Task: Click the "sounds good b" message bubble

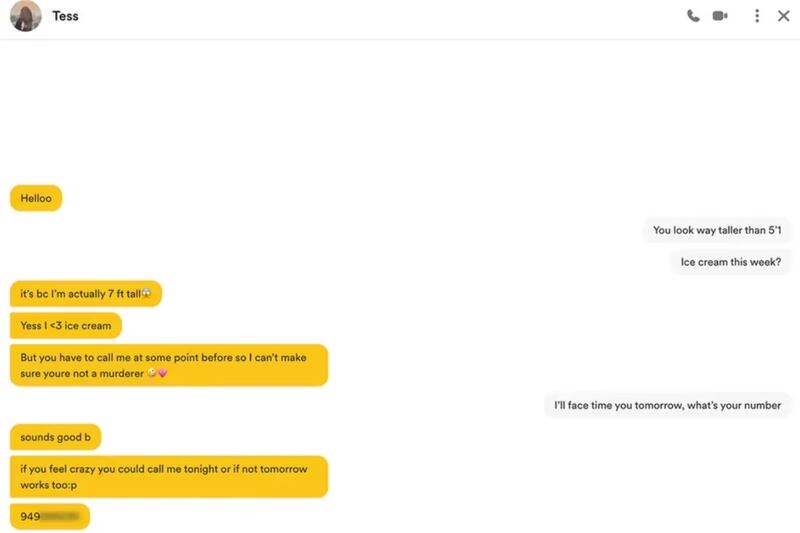Action: point(55,437)
